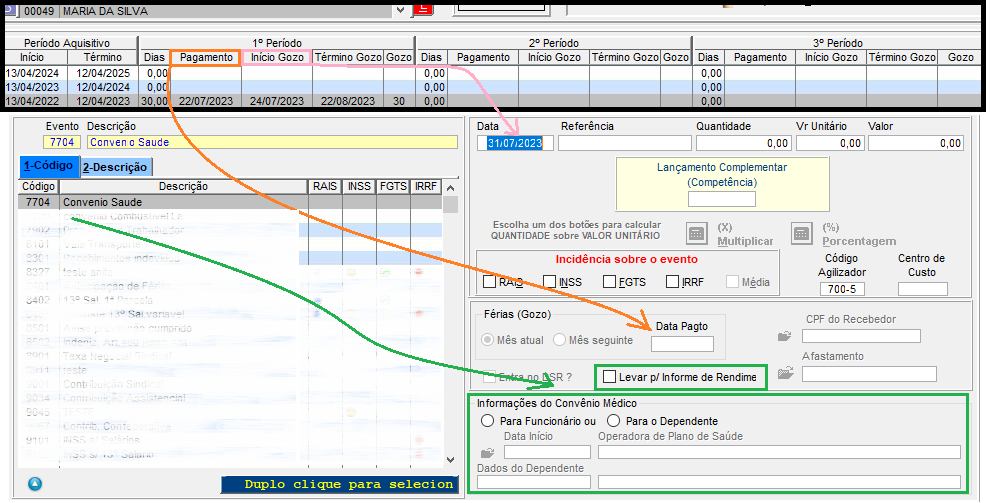
Task: Switch to the 2-Descrição tab
Action: (x=116, y=167)
